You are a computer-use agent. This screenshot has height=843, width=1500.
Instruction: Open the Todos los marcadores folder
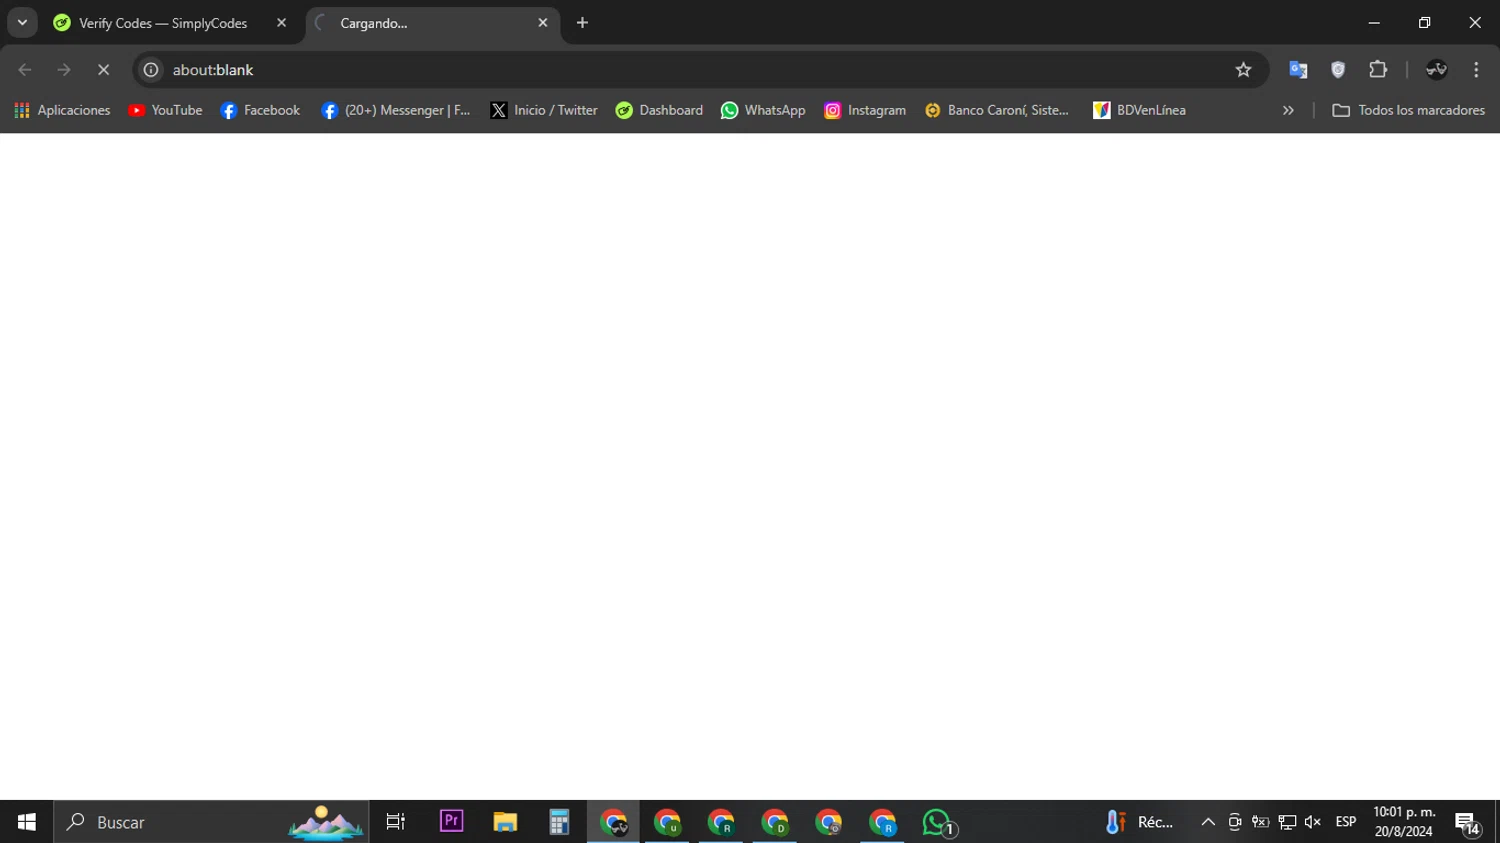tap(1408, 110)
